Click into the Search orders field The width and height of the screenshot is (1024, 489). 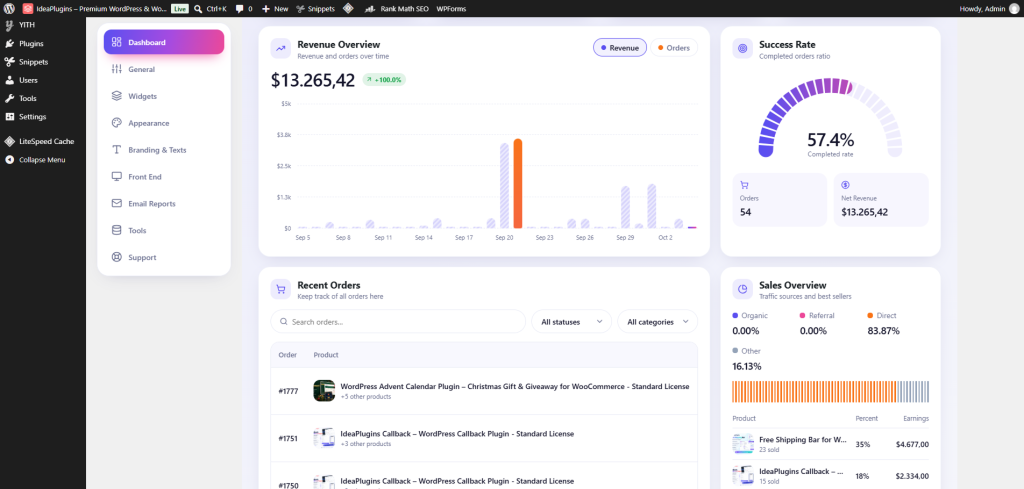click(x=398, y=321)
